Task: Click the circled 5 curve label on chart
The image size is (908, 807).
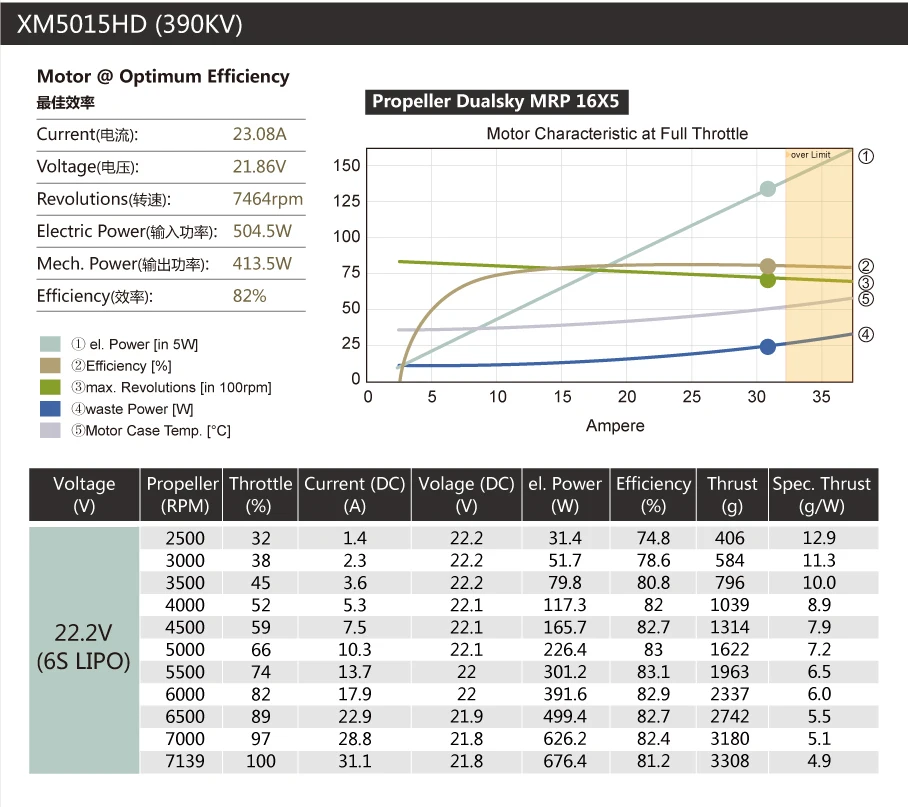Action: 866,299
